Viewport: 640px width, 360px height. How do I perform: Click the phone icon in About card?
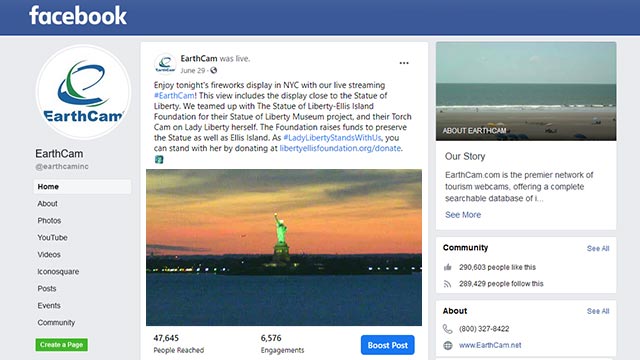(x=448, y=329)
